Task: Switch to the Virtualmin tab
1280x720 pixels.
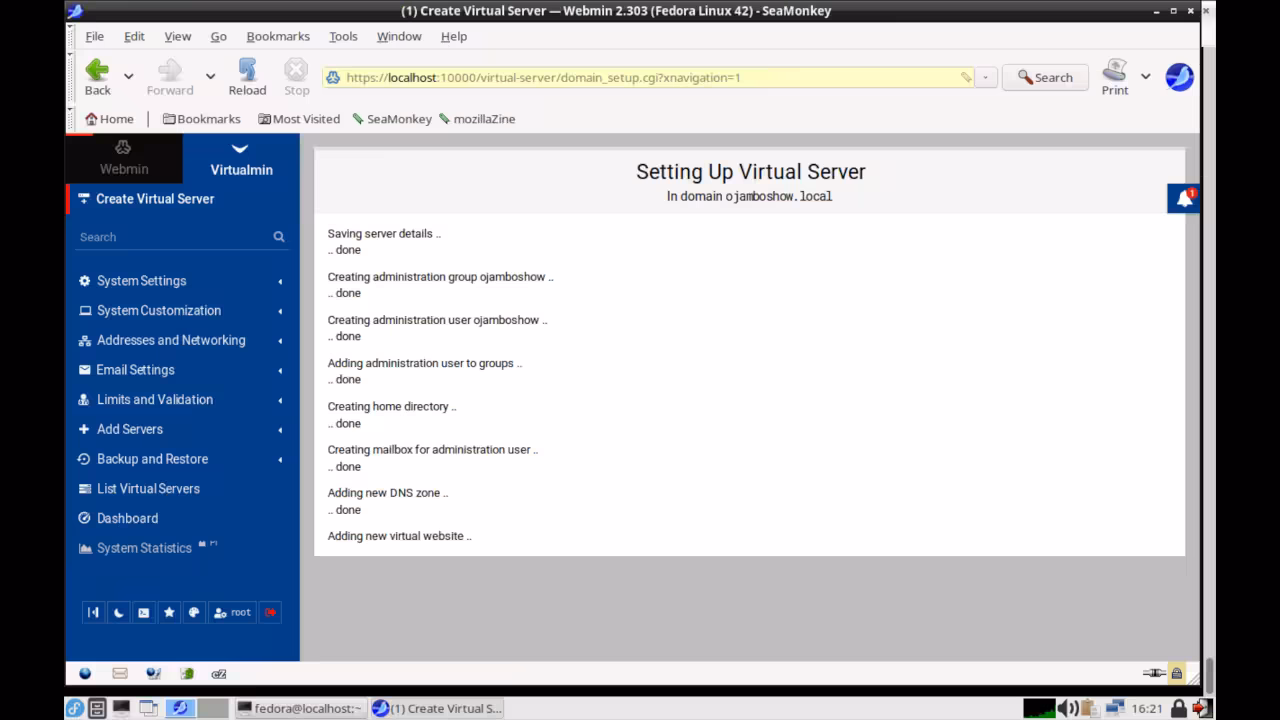Action: pos(241,159)
